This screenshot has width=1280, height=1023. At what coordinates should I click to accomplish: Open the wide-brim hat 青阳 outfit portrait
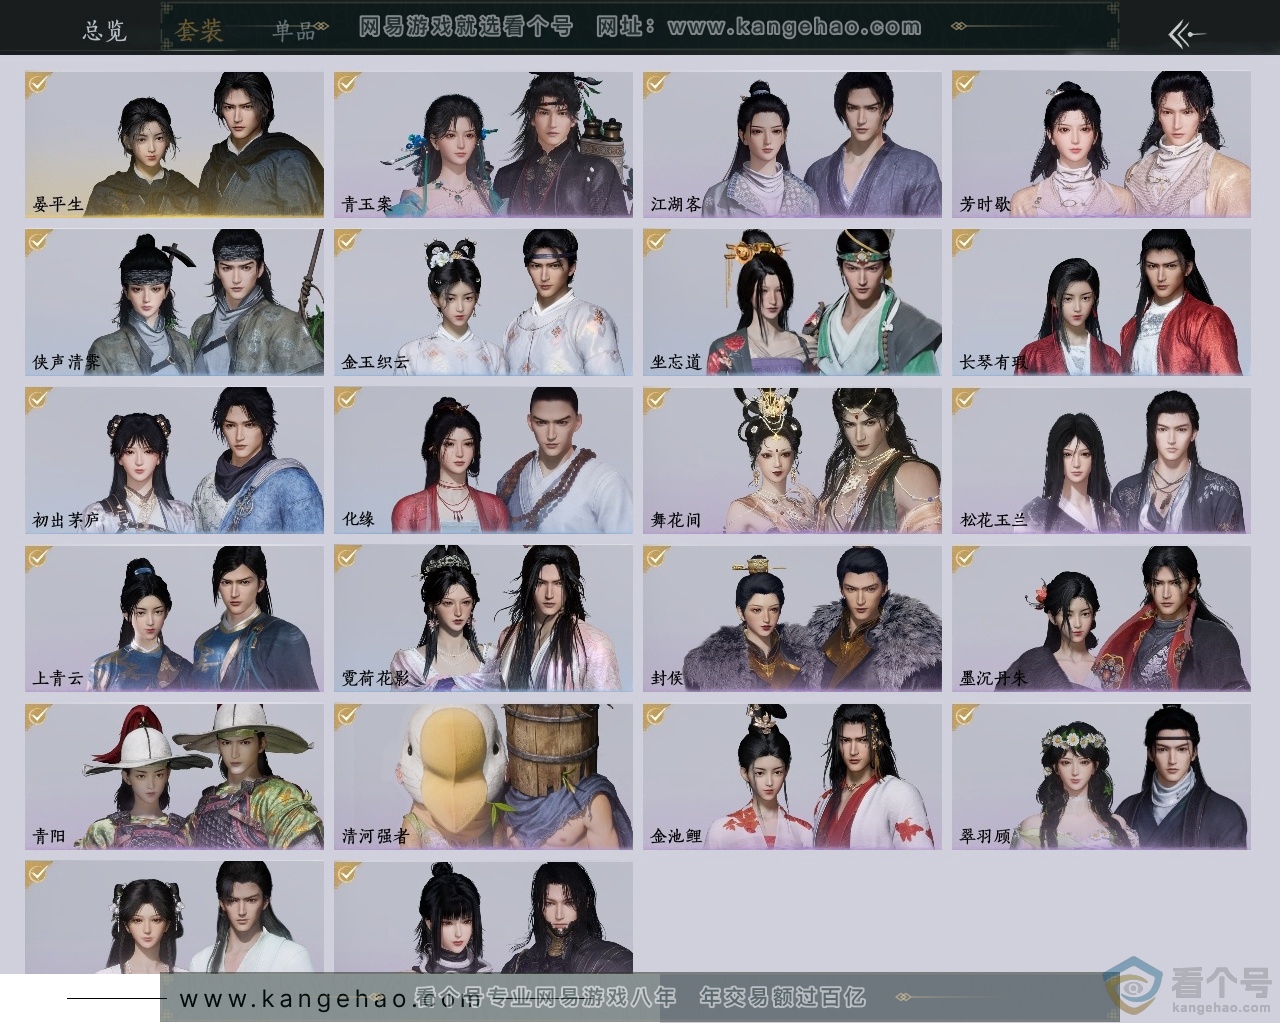[174, 776]
